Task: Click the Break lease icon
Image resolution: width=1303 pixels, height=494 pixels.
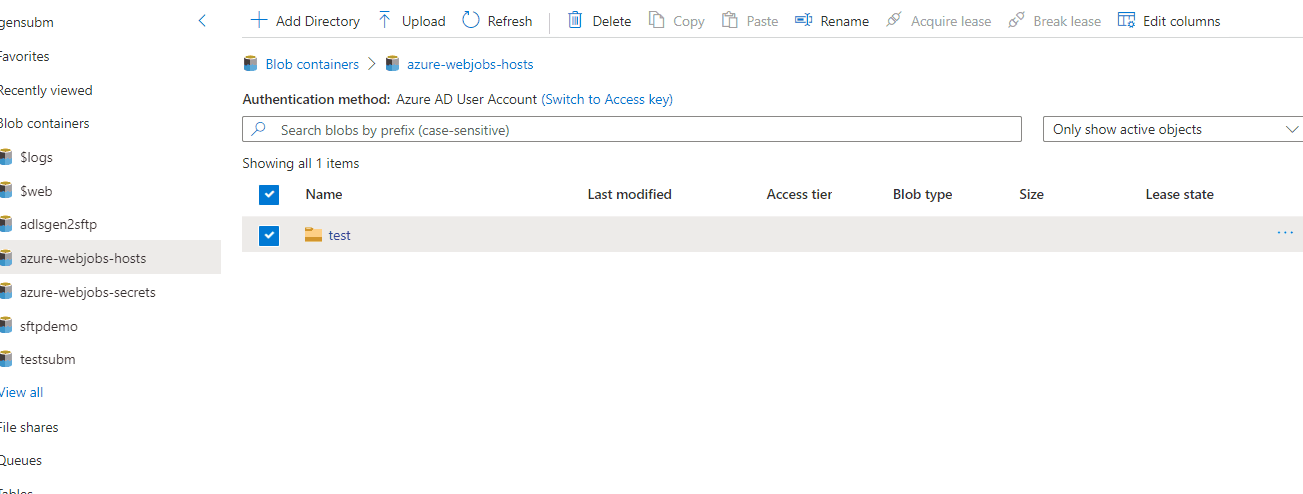Action: [x=1017, y=20]
